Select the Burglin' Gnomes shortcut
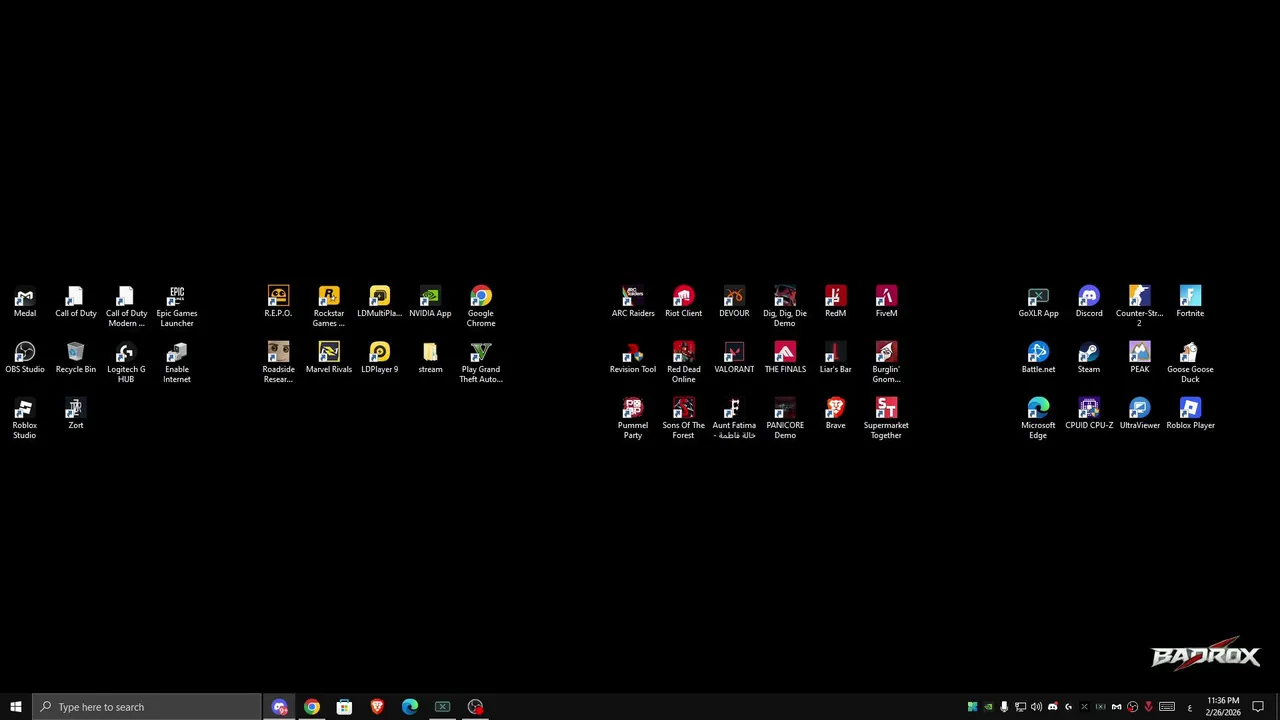Screen dimensions: 1280x720 (886, 363)
